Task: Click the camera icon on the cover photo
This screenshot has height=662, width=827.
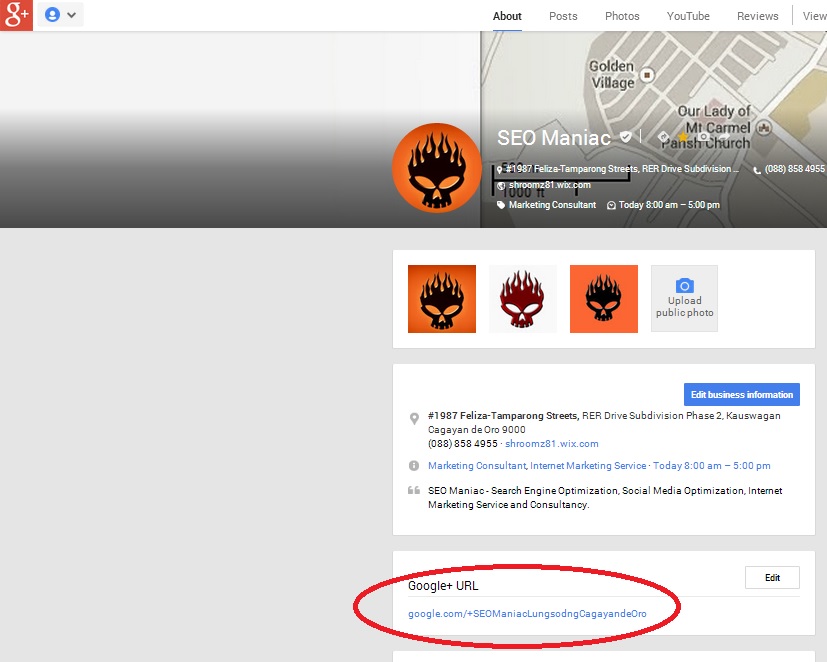Action: (702, 138)
